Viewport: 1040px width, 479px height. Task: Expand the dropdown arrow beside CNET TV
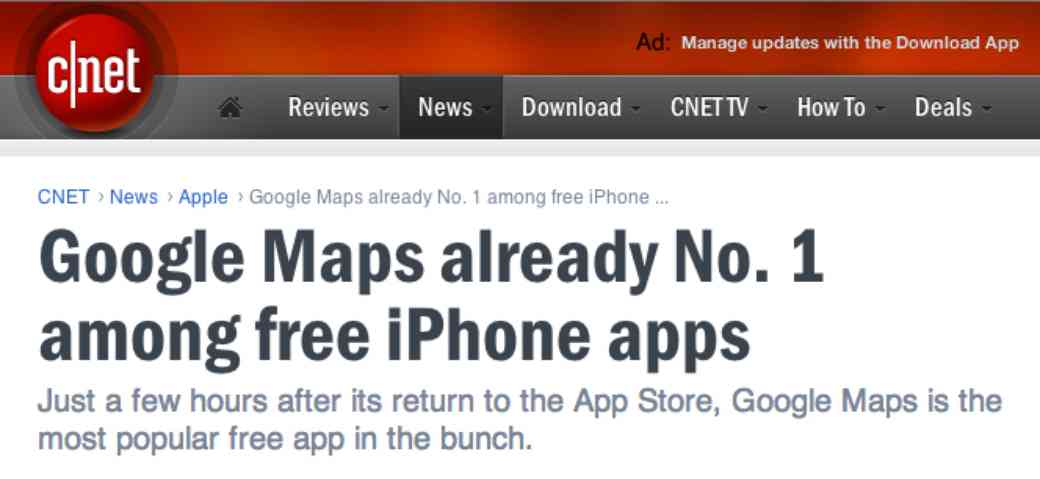click(x=763, y=109)
